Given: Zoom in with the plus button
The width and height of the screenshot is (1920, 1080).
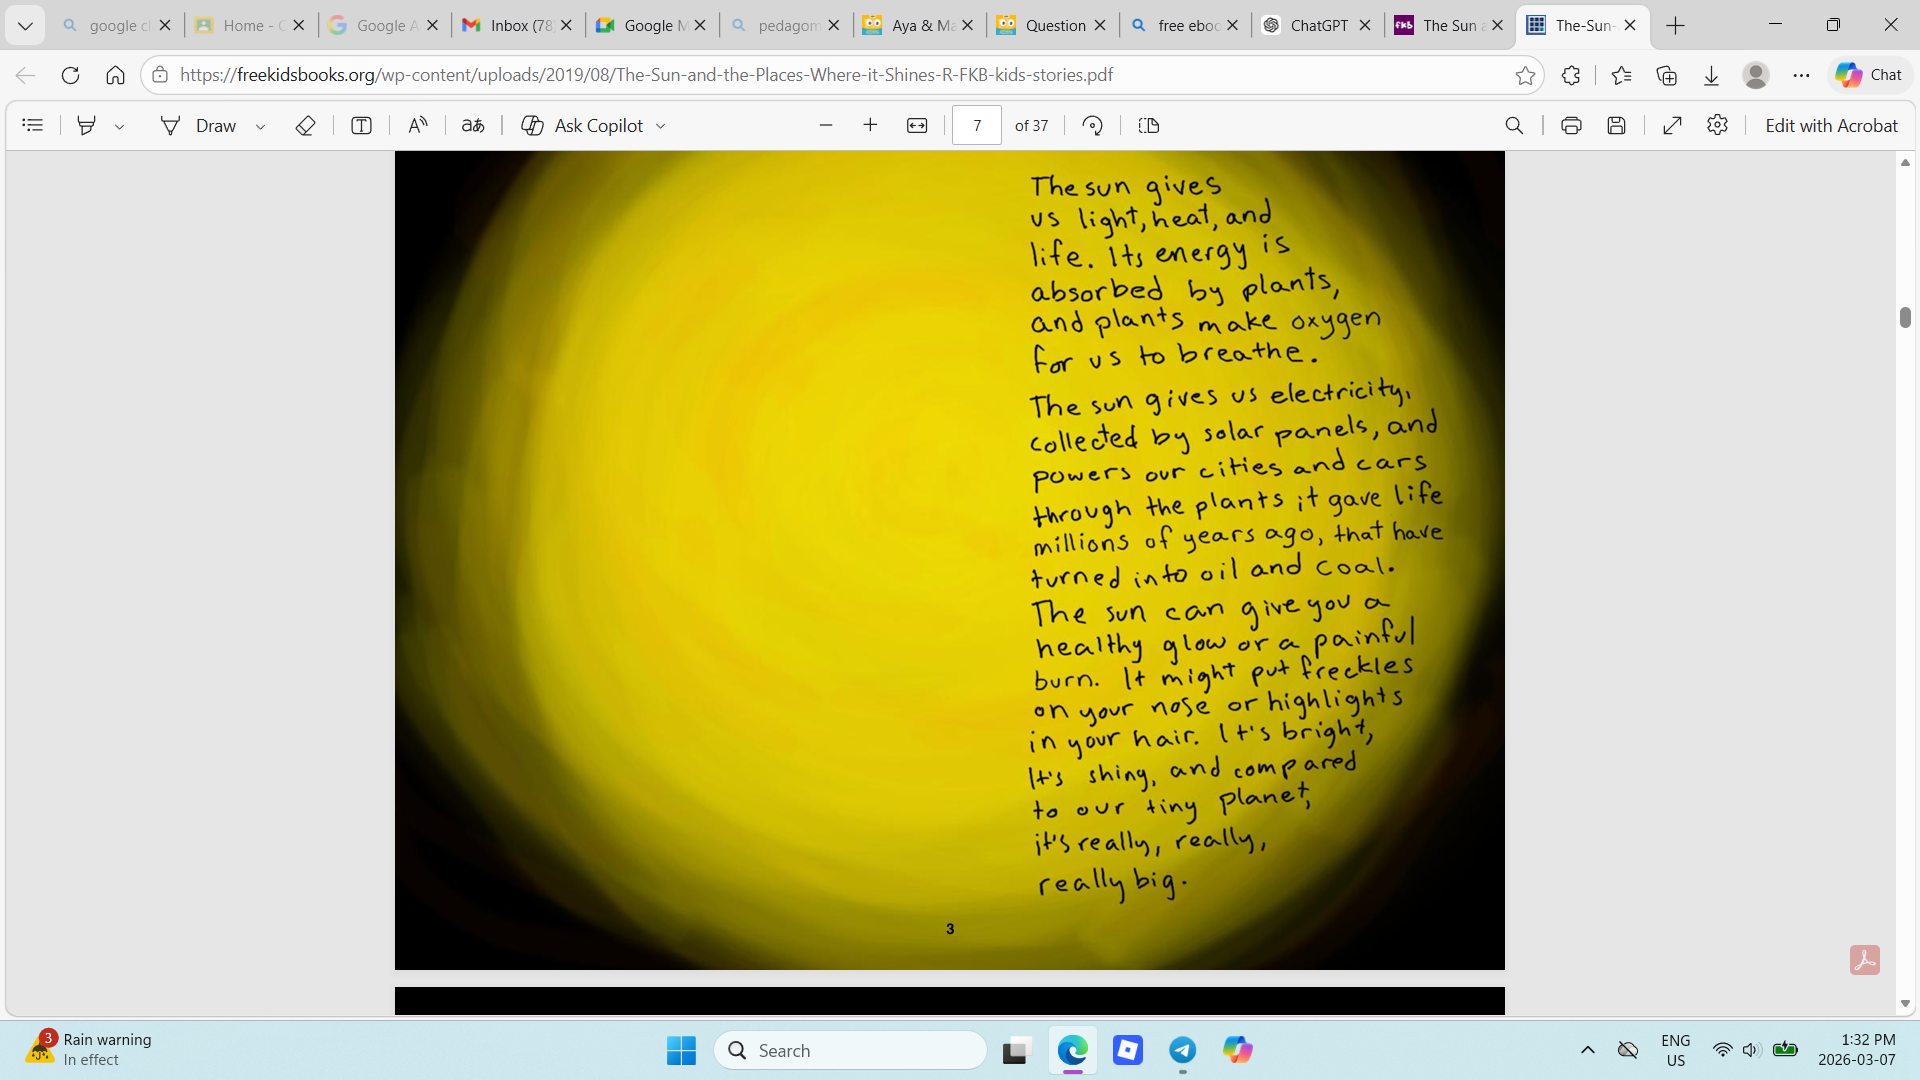Looking at the screenshot, I should [x=870, y=125].
